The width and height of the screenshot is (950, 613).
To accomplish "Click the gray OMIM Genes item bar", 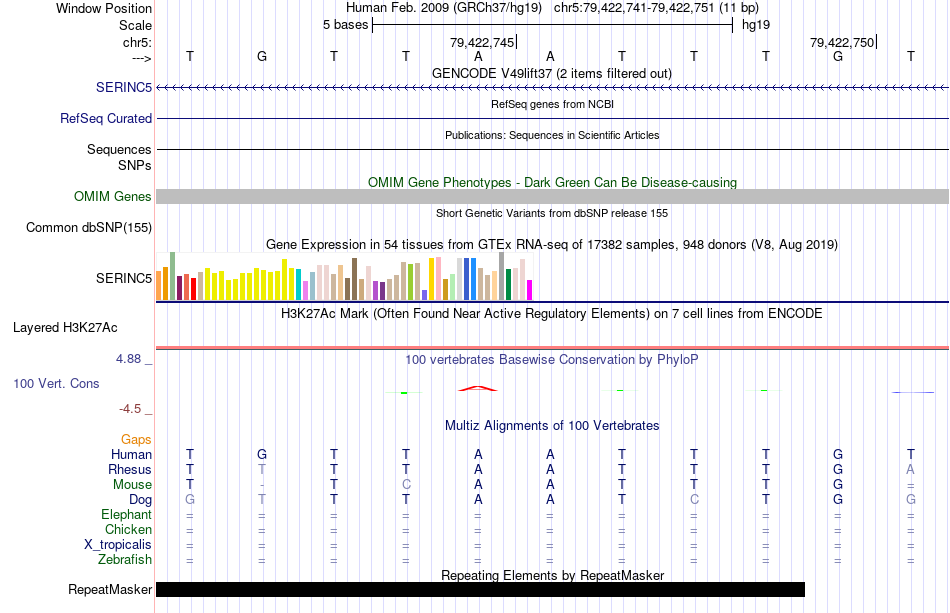I will [553, 196].
